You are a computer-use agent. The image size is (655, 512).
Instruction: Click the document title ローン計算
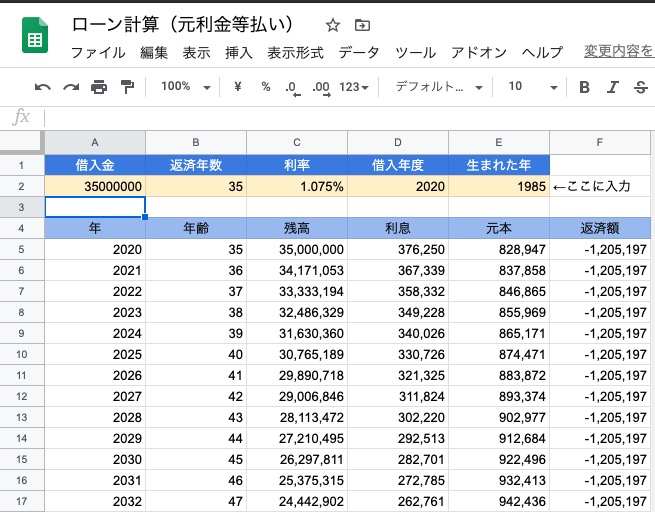[x=182, y=24]
